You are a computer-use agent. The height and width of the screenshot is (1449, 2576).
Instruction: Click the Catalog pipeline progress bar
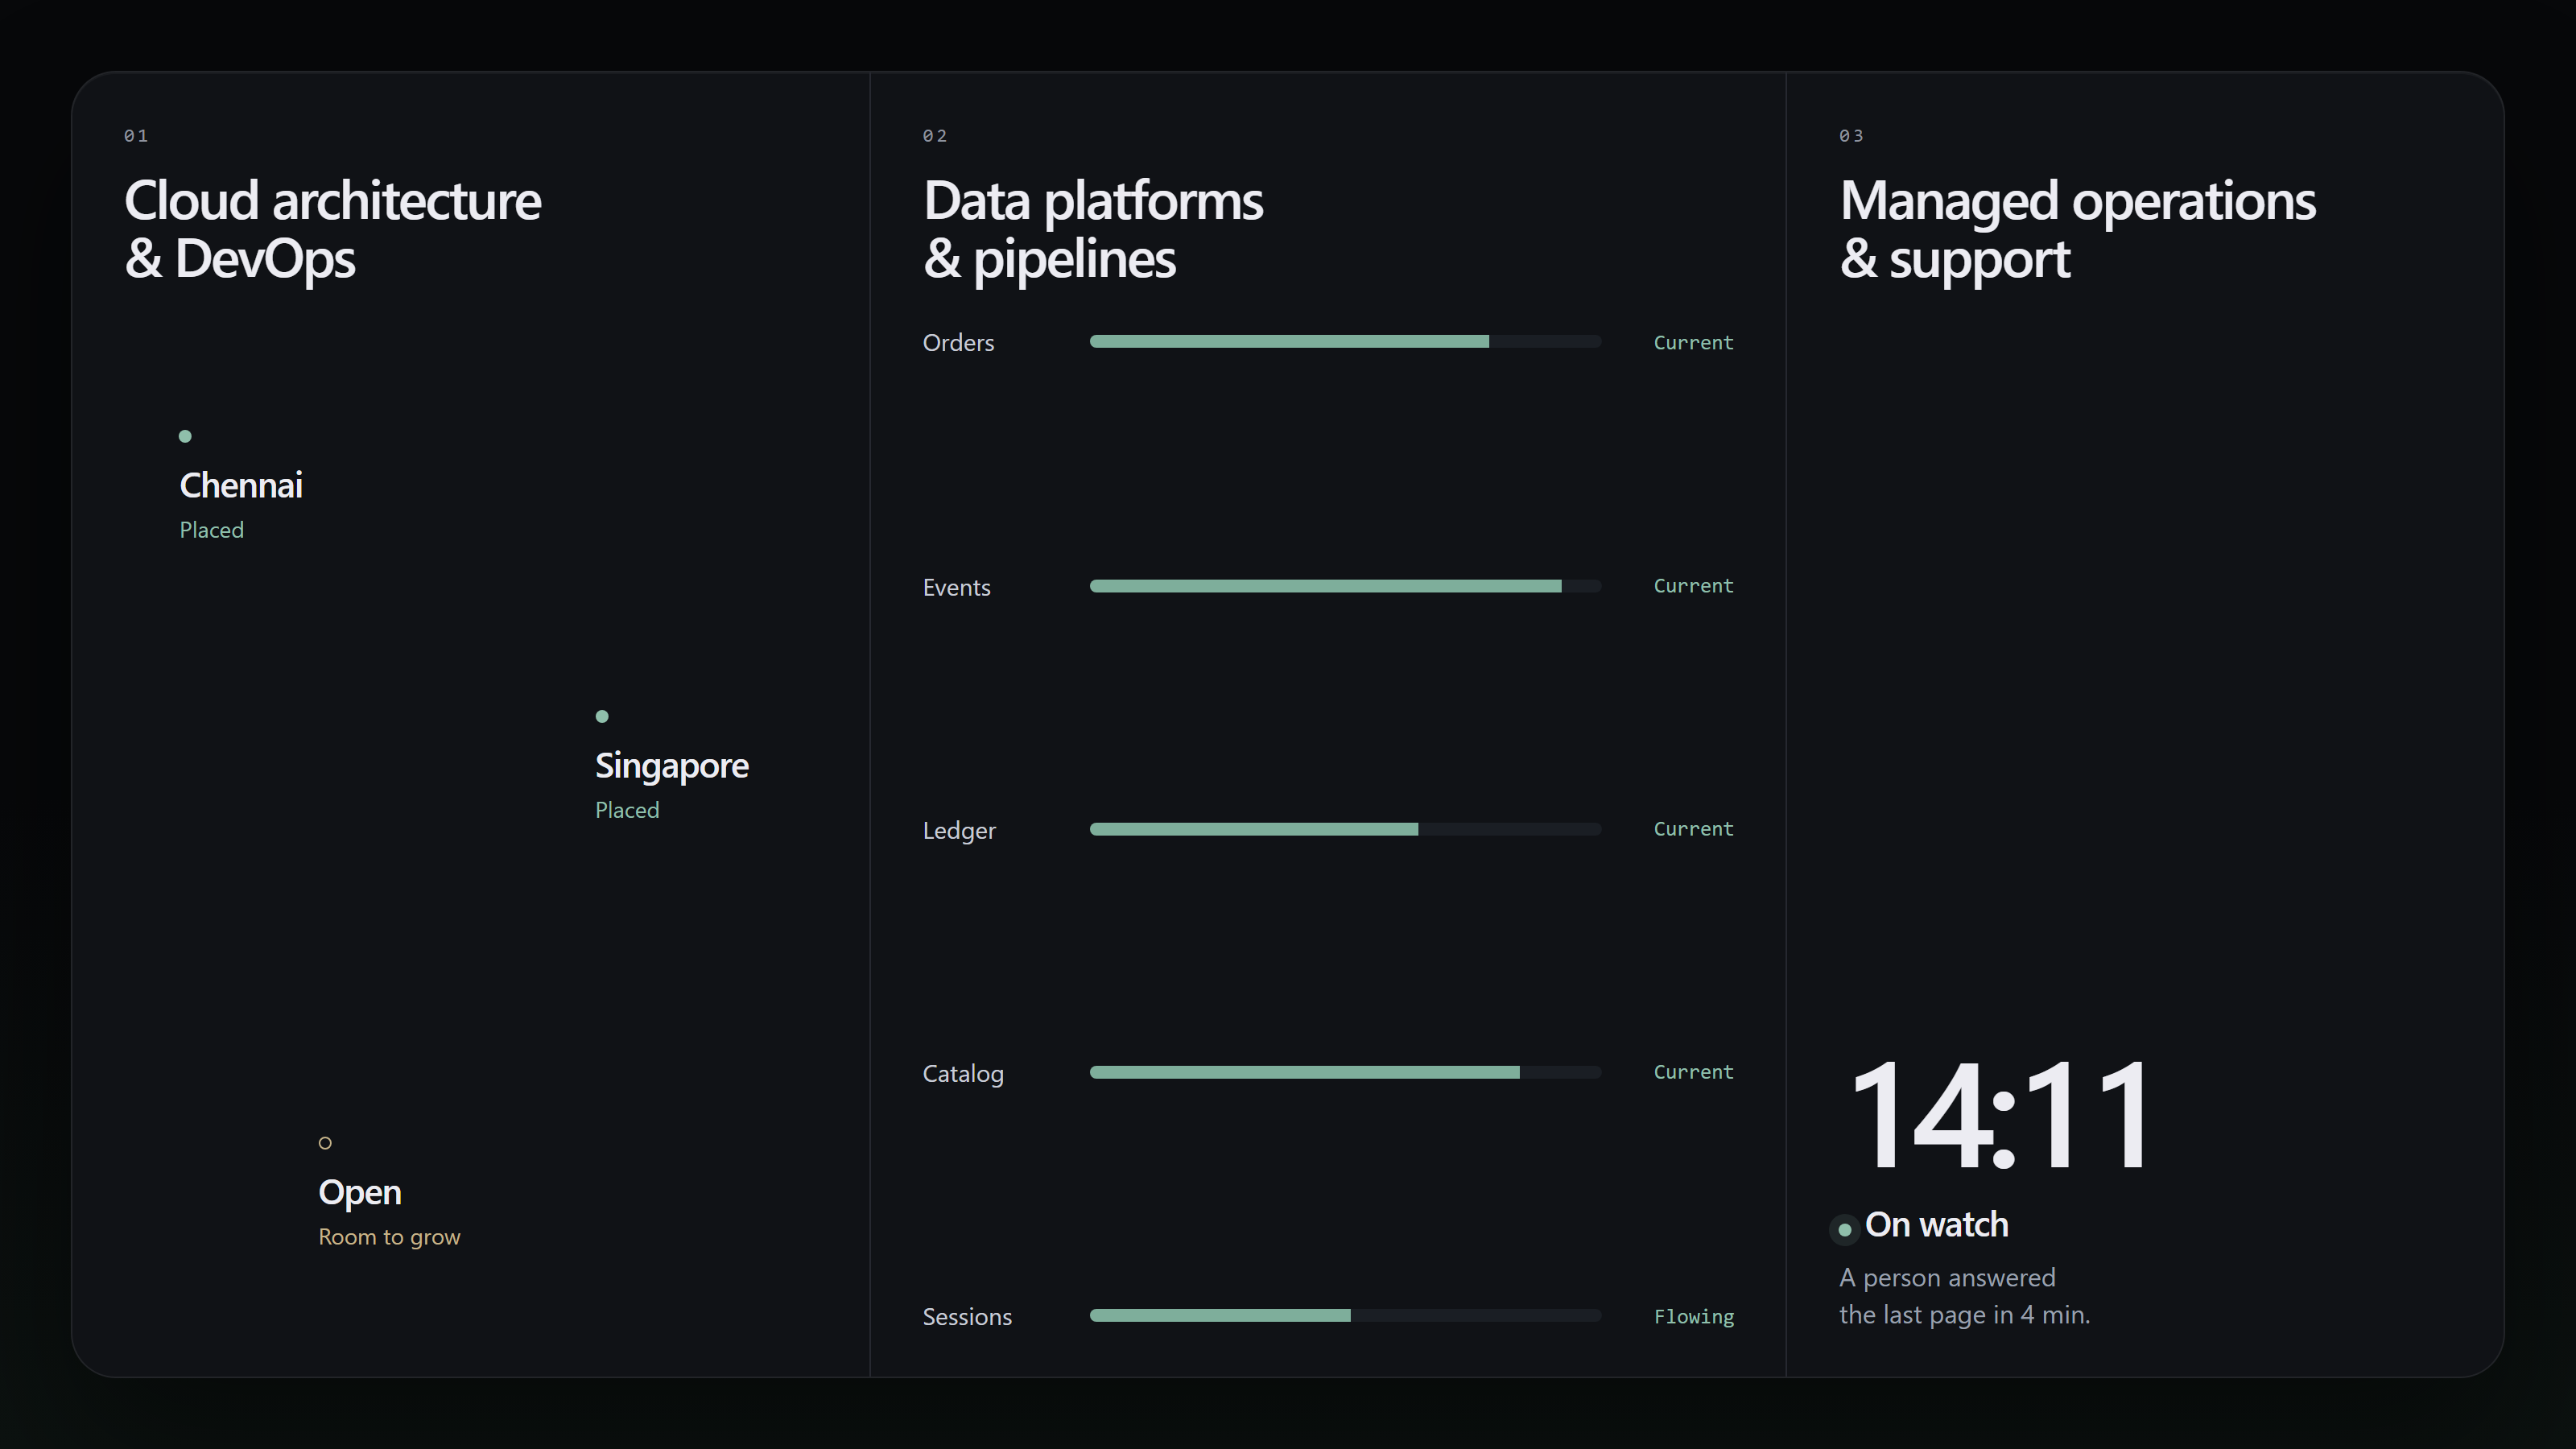coord(1345,1072)
